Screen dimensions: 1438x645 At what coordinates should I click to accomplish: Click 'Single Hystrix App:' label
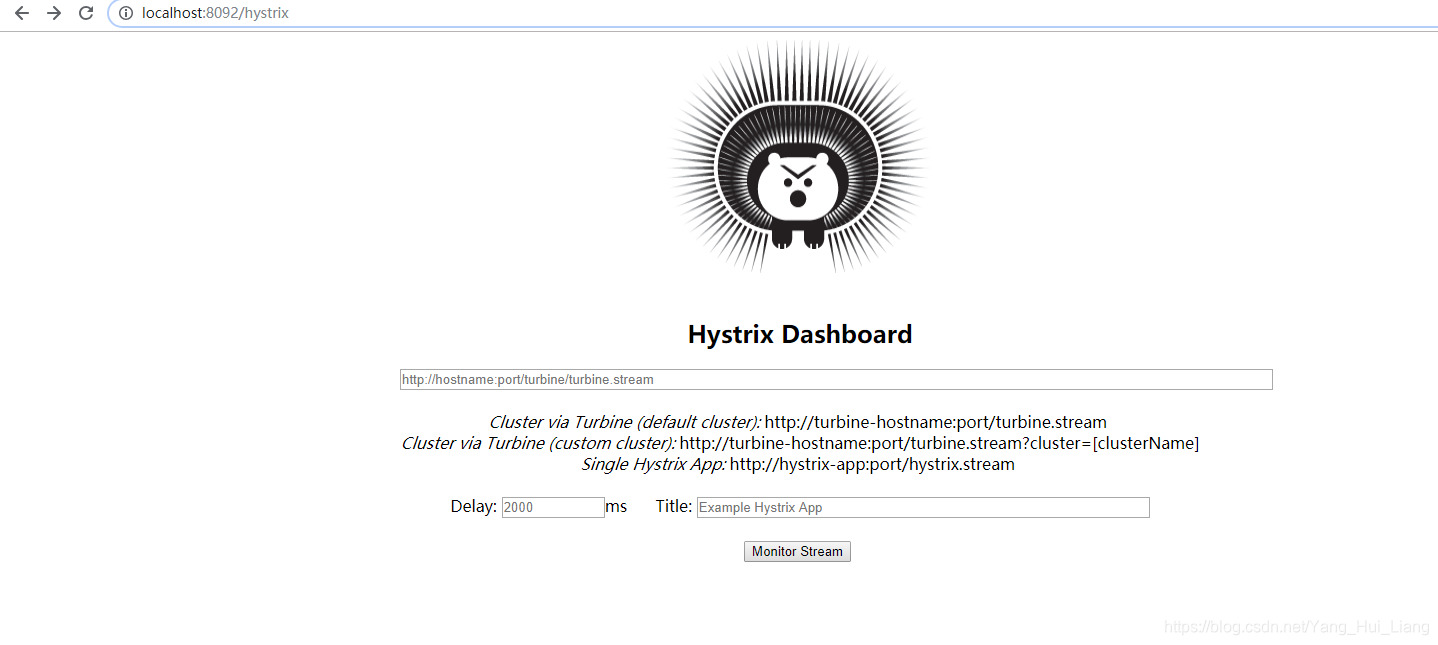pos(654,464)
